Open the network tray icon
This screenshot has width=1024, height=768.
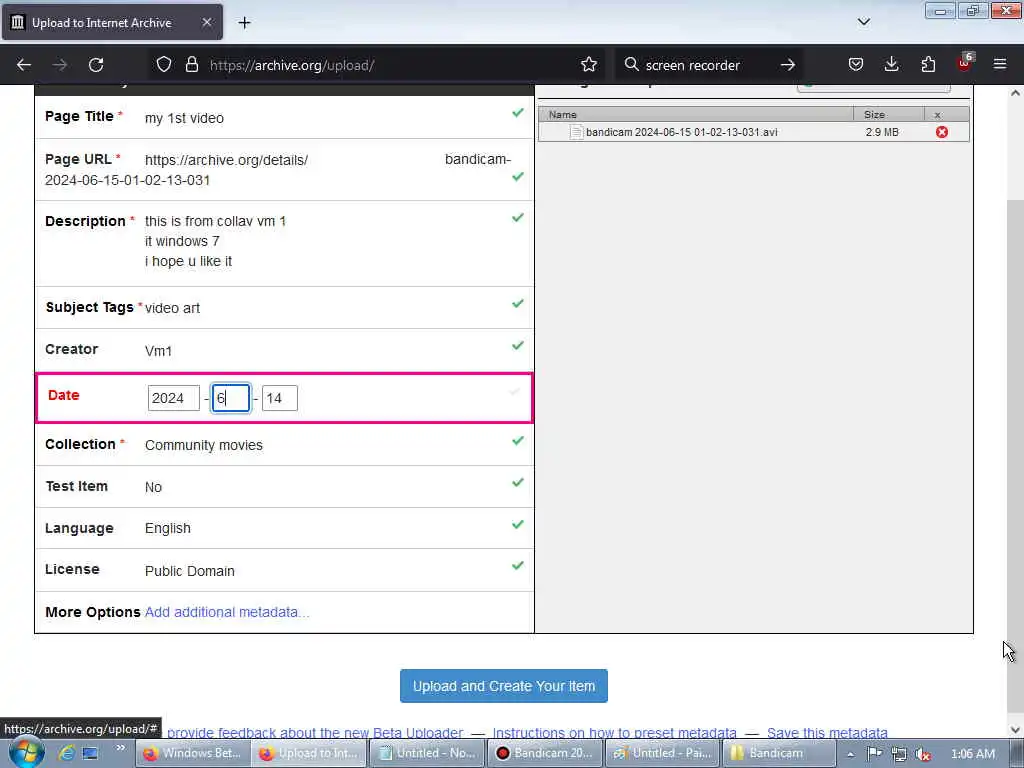click(x=899, y=754)
